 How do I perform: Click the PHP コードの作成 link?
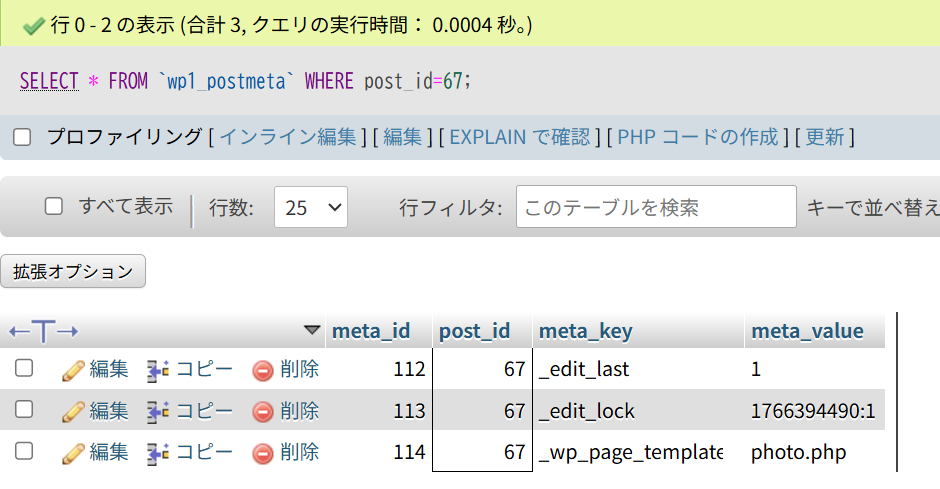[x=698, y=137]
